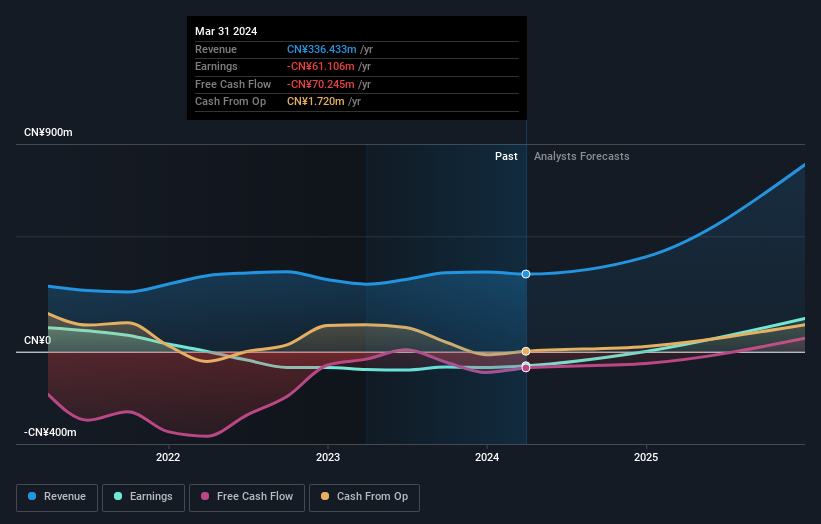This screenshot has height=524, width=821.
Task: Click the CN¥336.433m revenue value
Action: coord(321,49)
